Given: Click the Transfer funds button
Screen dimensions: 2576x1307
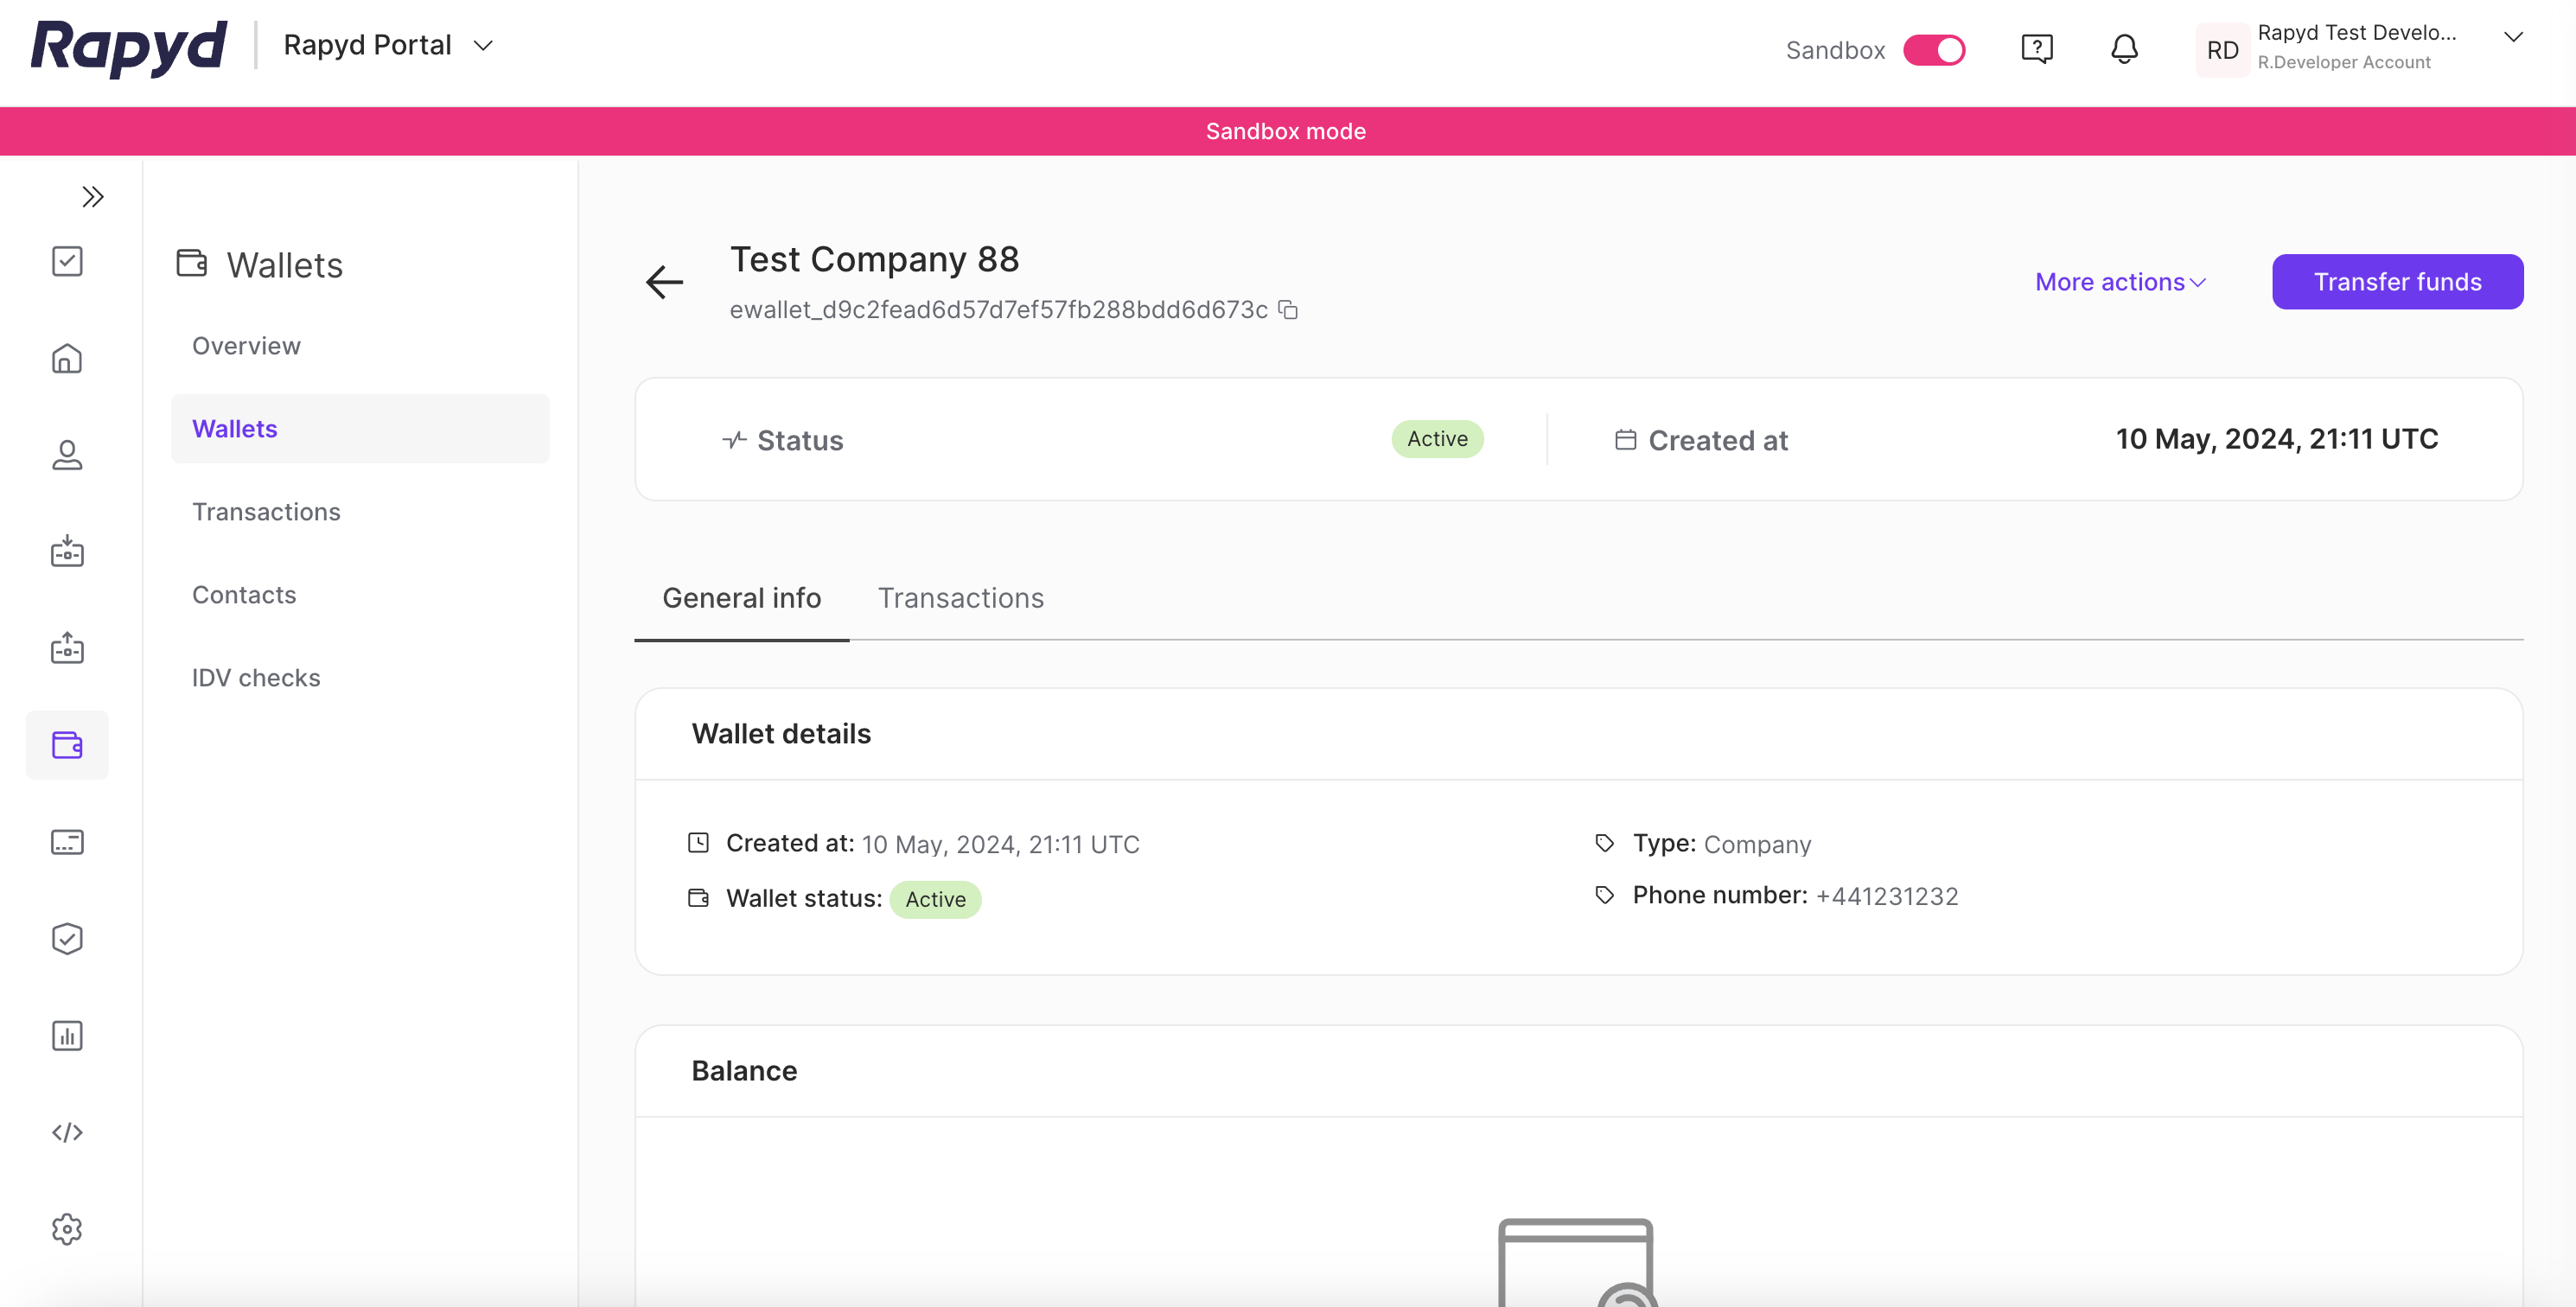Looking at the screenshot, I should pos(2396,282).
